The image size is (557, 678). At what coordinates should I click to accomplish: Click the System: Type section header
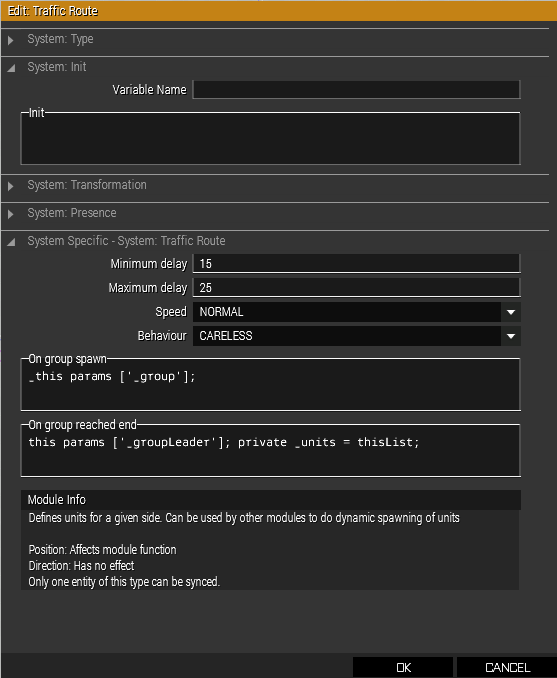pyautogui.click(x=275, y=39)
